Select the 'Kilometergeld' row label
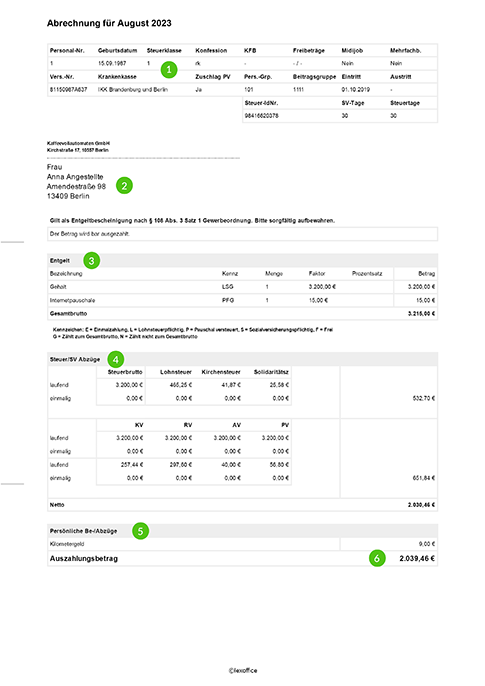The width and height of the screenshot is (485, 686). [67, 544]
